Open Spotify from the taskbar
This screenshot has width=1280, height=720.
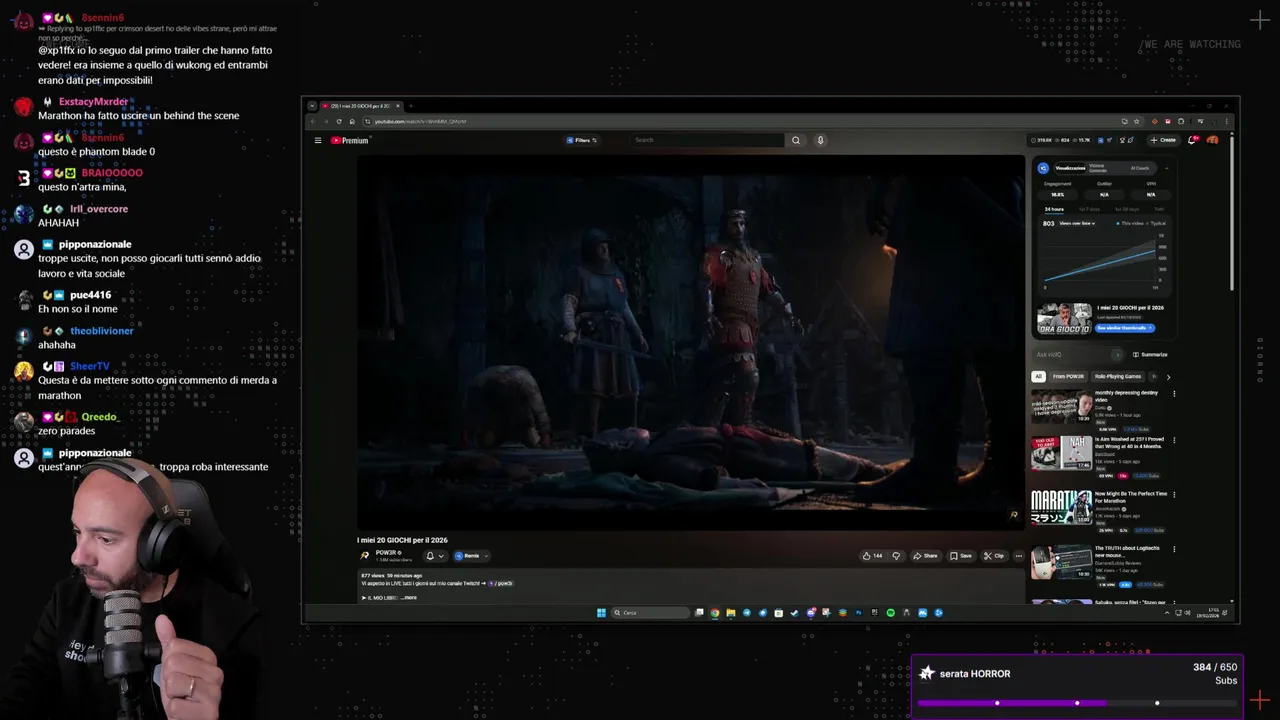[x=891, y=613]
